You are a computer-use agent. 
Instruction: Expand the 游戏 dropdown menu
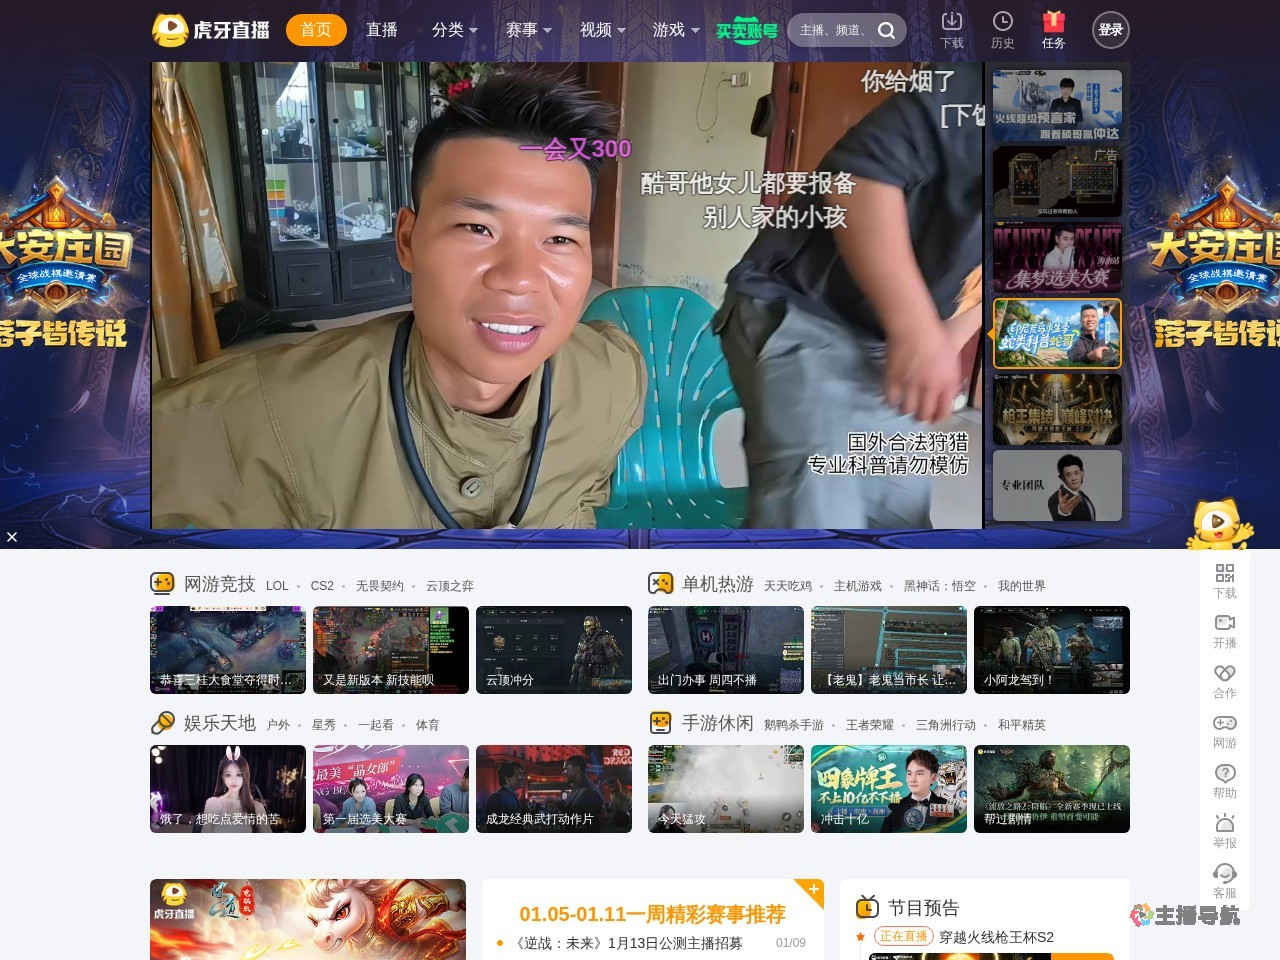coord(675,30)
